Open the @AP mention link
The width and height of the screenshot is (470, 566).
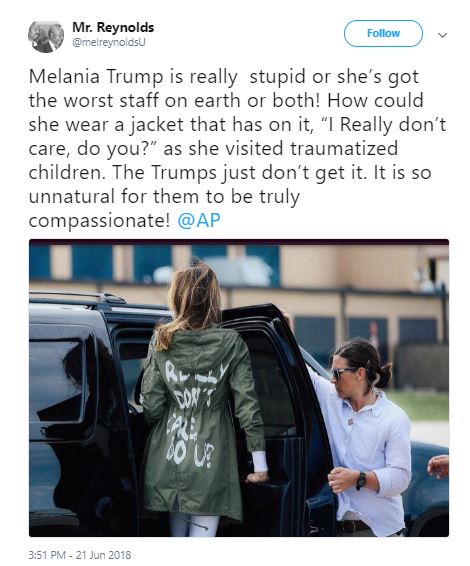[x=199, y=220]
